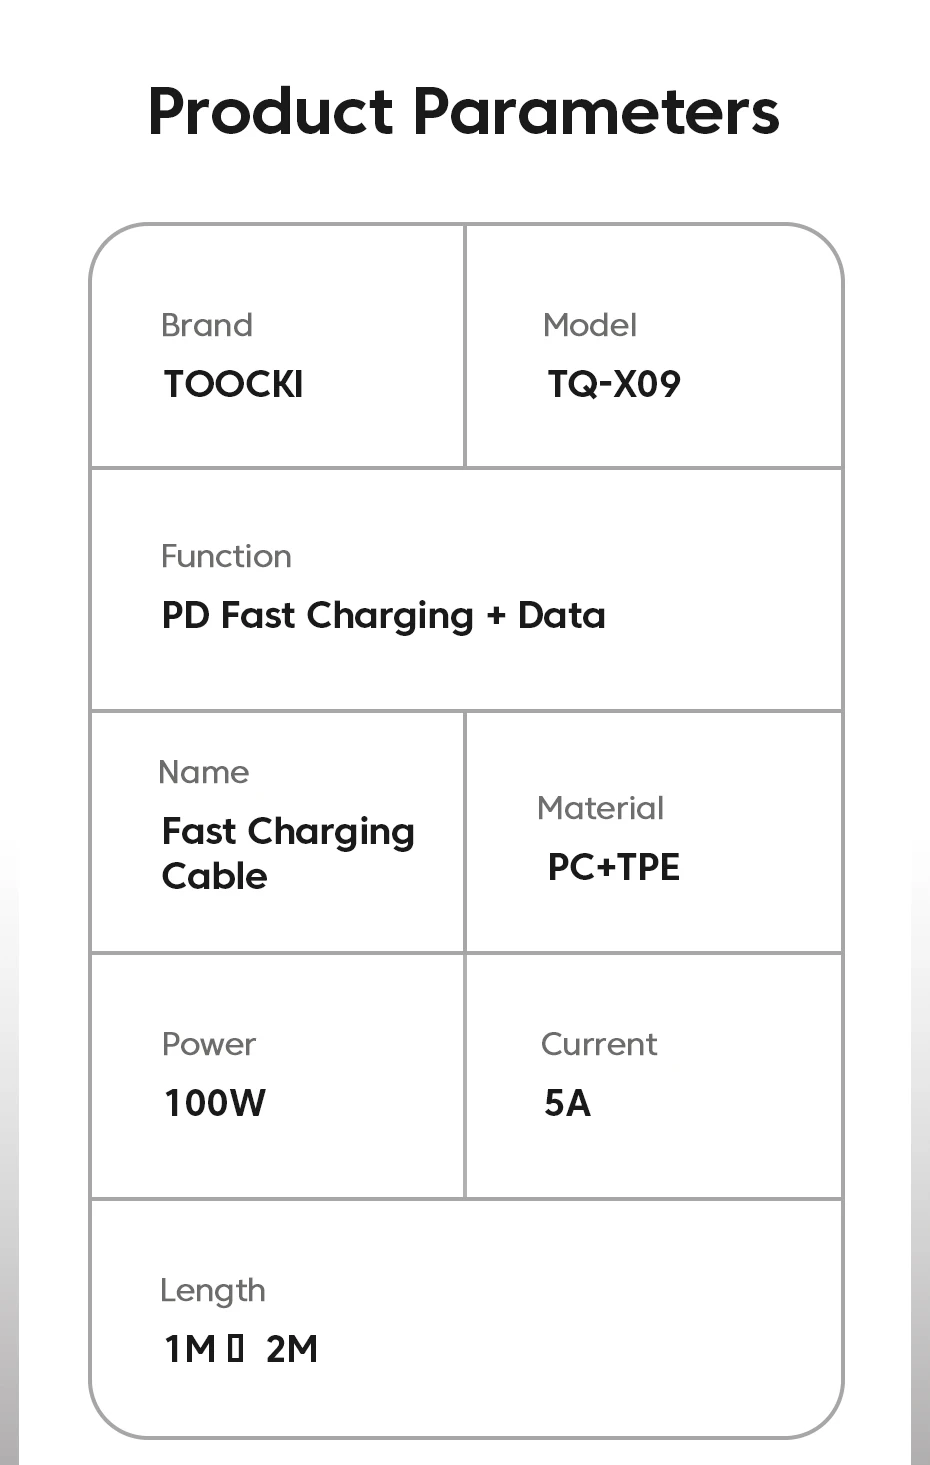Click the Length field label
This screenshot has width=930, height=1465.
tap(213, 1290)
